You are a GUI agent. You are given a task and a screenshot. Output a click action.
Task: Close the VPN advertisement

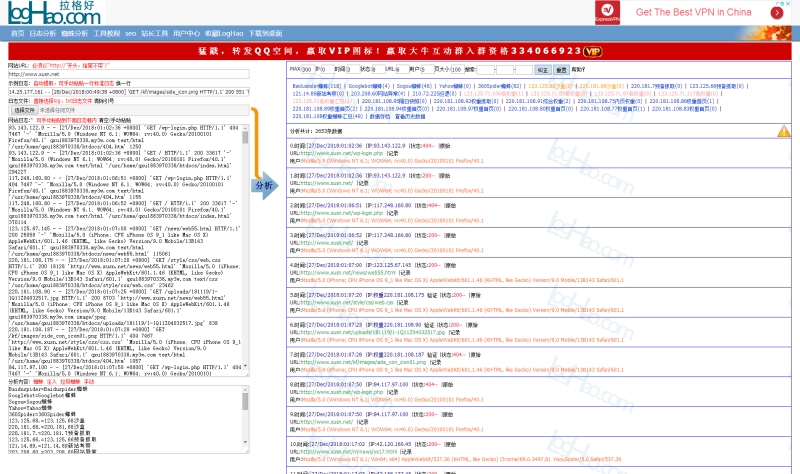tap(787, 4)
